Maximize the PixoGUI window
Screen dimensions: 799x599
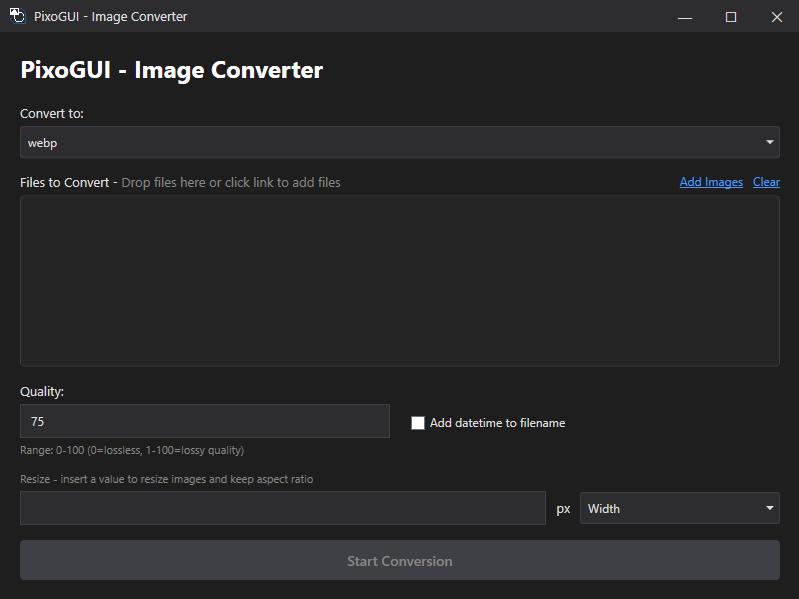tap(731, 17)
